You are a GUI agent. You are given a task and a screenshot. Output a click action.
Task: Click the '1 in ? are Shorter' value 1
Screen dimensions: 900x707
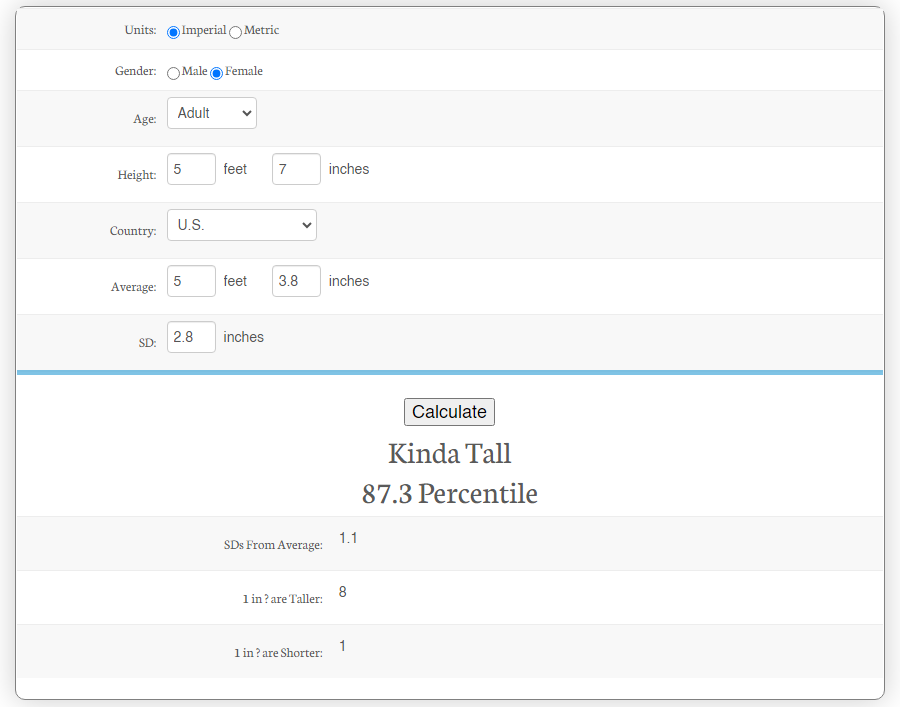pyautogui.click(x=343, y=646)
